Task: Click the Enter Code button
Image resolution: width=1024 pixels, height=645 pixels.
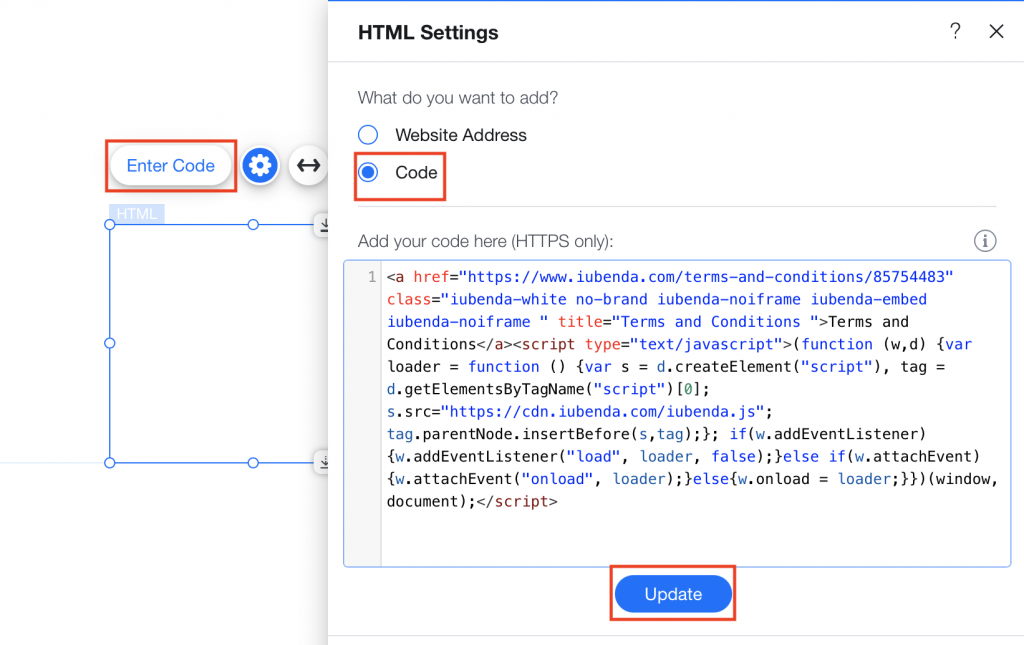Action: (x=170, y=165)
